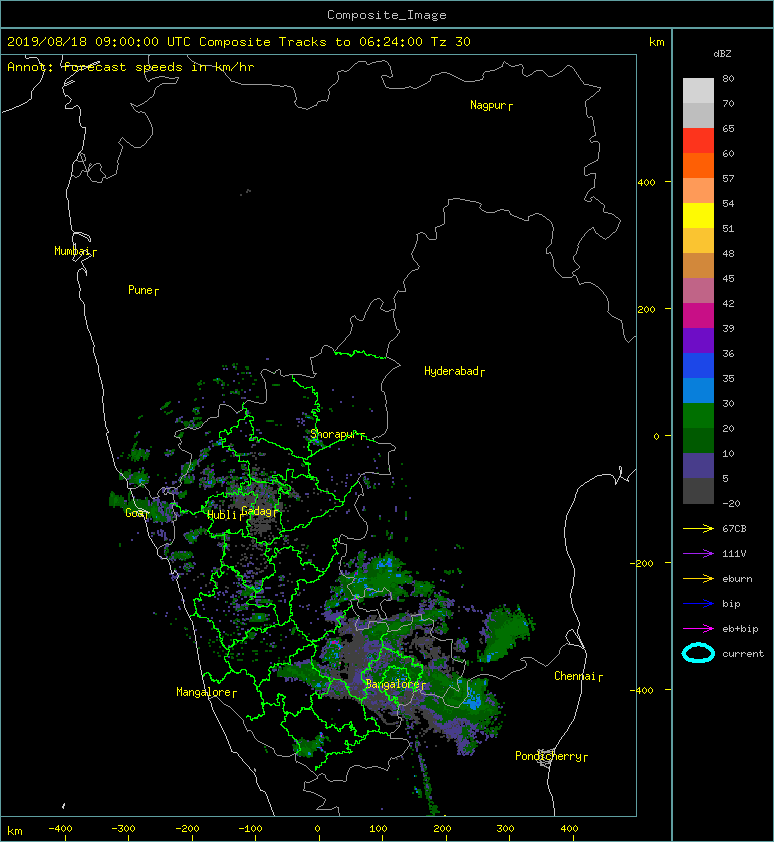This screenshot has width=774, height=842.
Task: Pick the 65 dBZ red swatch
Action: (698, 140)
